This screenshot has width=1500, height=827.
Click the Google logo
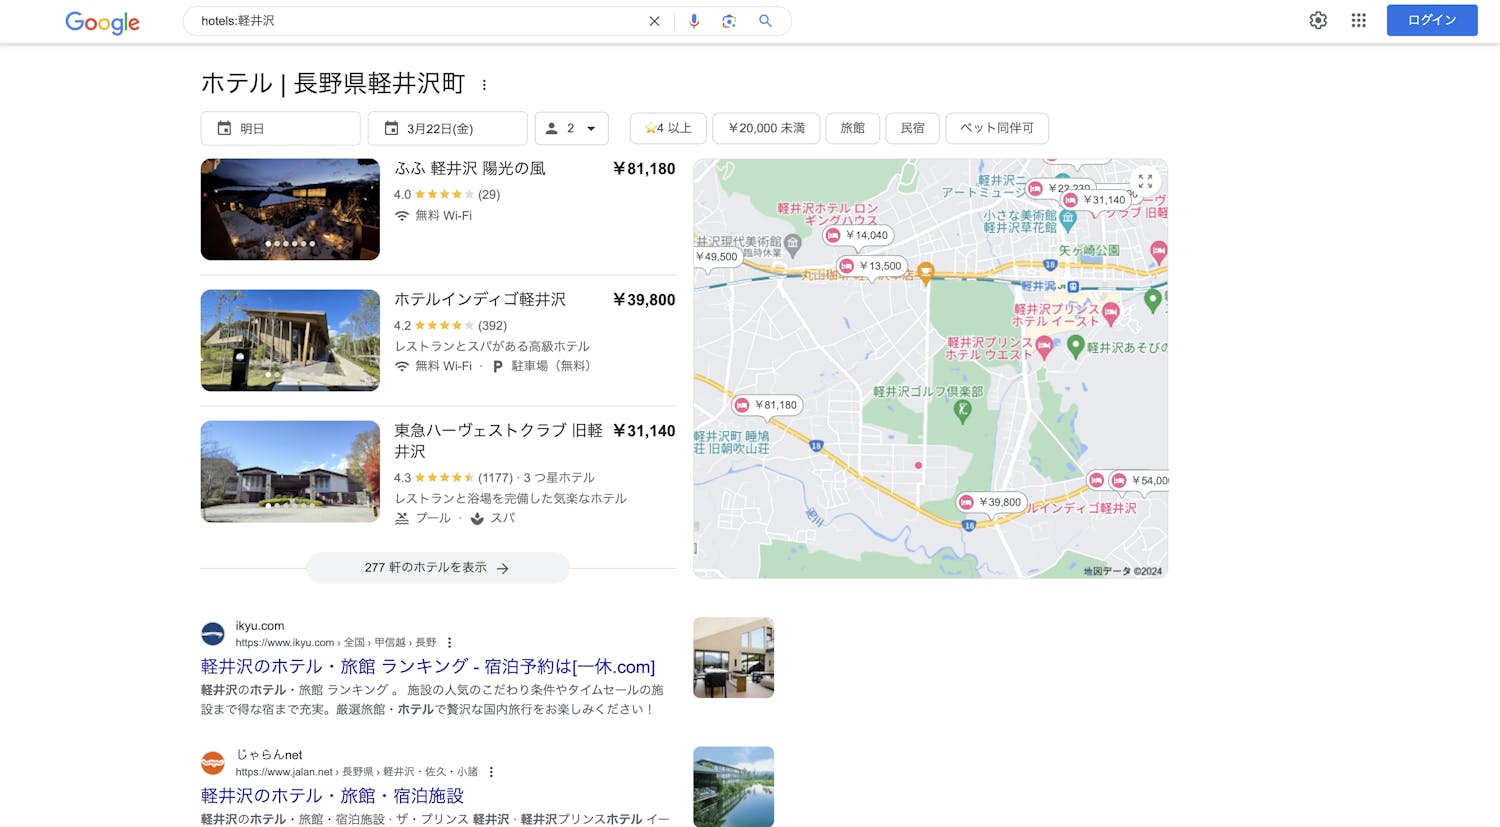coord(102,22)
